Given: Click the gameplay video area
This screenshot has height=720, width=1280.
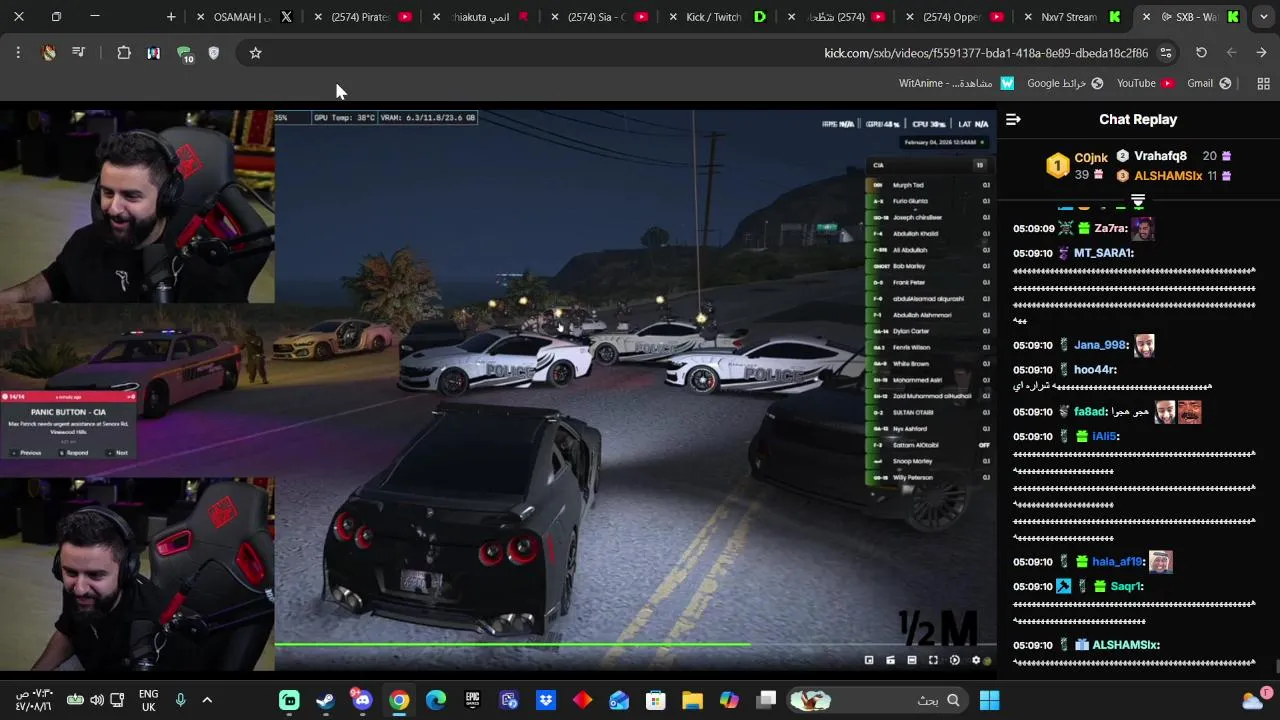Looking at the screenshot, I should [636, 390].
